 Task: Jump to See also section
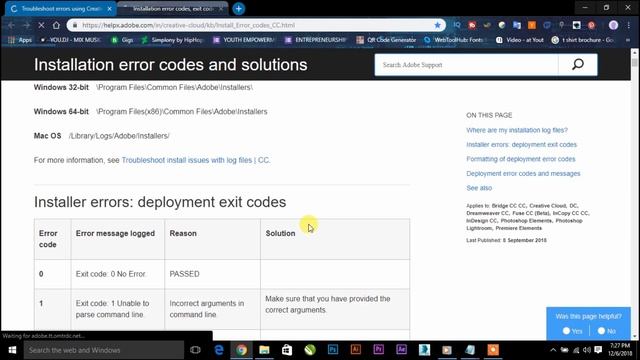pyautogui.click(x=479, y=188)
